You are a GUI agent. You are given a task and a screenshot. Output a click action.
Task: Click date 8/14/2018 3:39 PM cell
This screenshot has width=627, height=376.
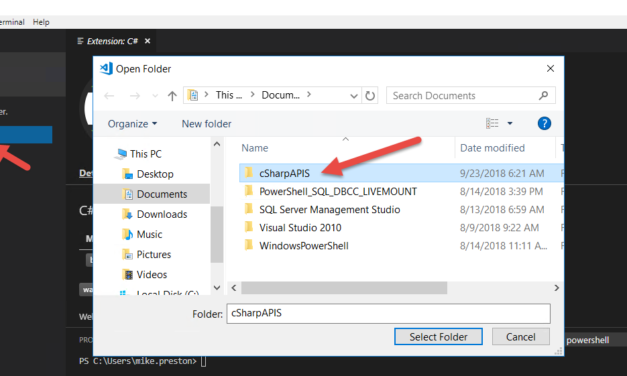click(x=501, y=192)
